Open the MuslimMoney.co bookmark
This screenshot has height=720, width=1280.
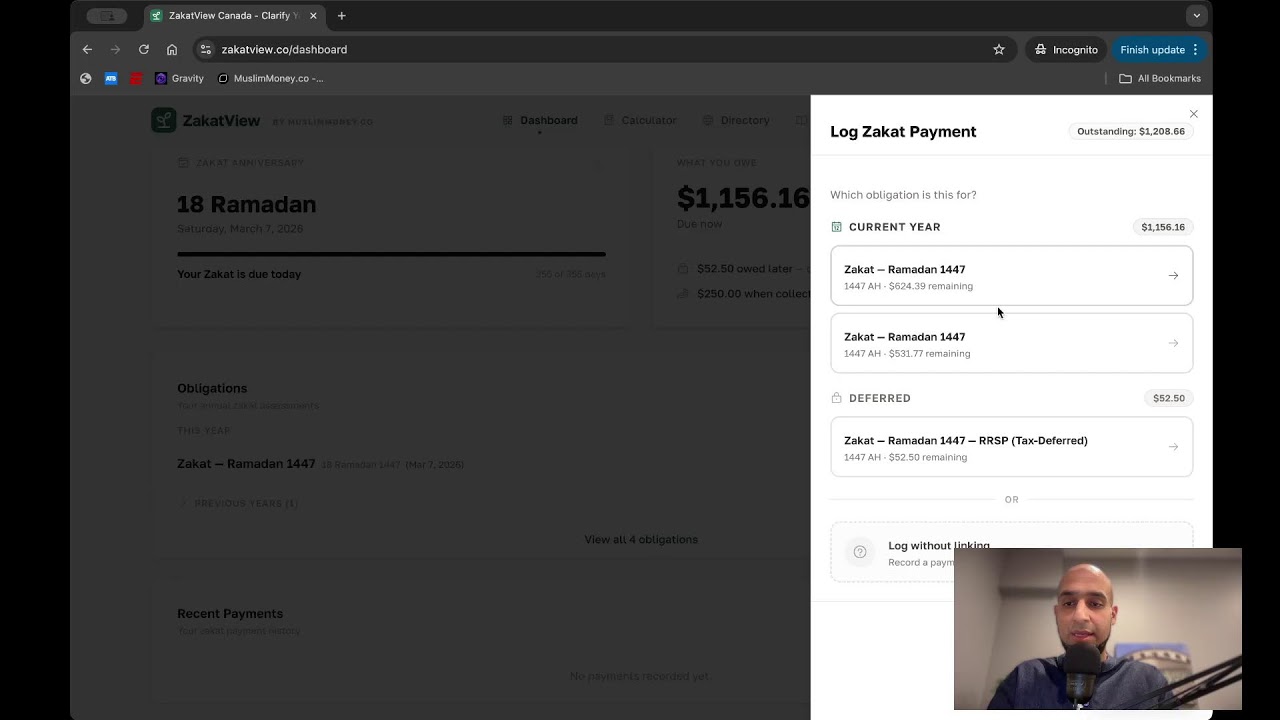[x=270, y=78]
